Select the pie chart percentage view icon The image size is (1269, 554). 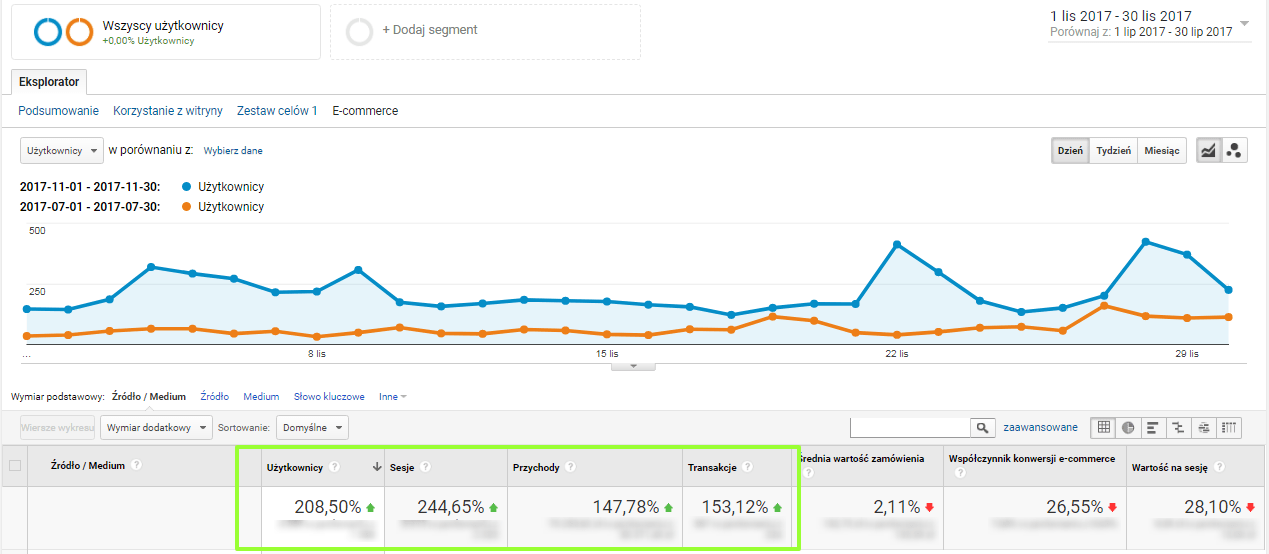[x=1128, y=428]
